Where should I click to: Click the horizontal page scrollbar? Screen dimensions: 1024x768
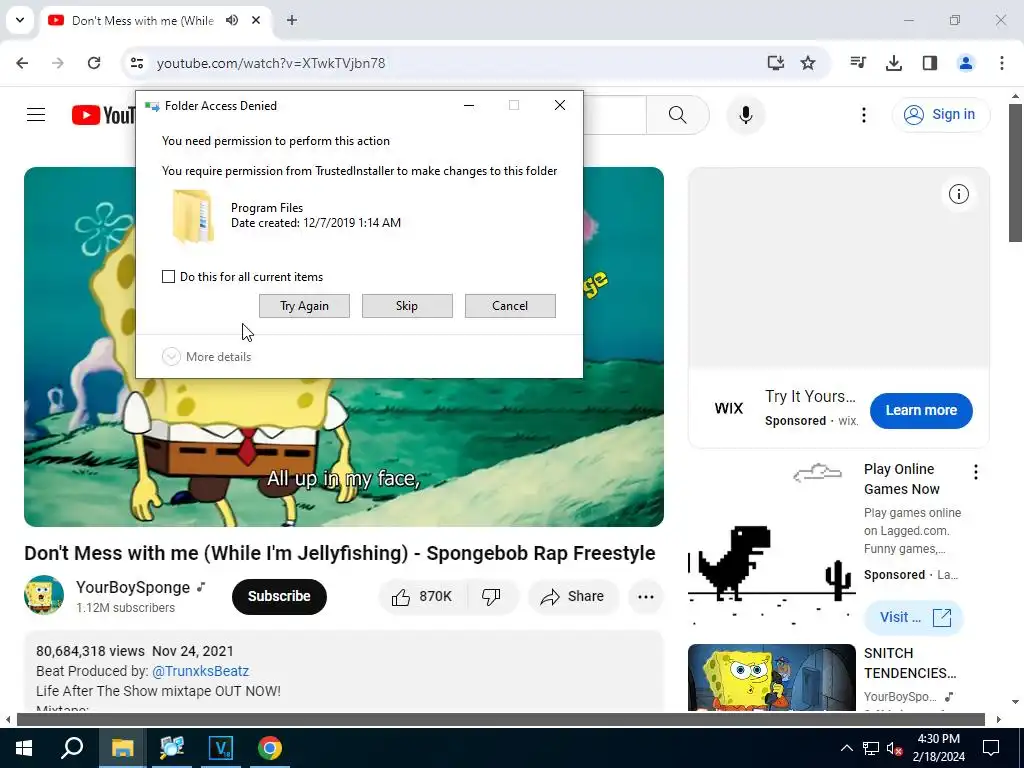point(500,720)
